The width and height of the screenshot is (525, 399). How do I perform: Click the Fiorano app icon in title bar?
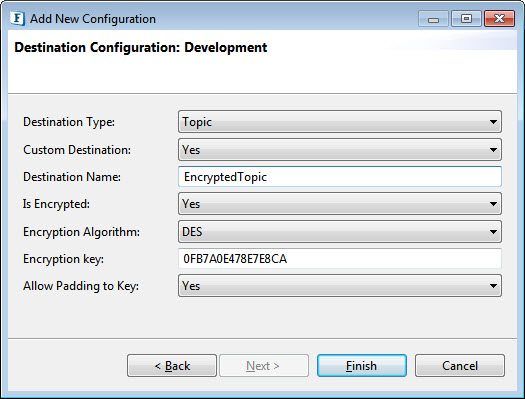[x=17, y=18]
